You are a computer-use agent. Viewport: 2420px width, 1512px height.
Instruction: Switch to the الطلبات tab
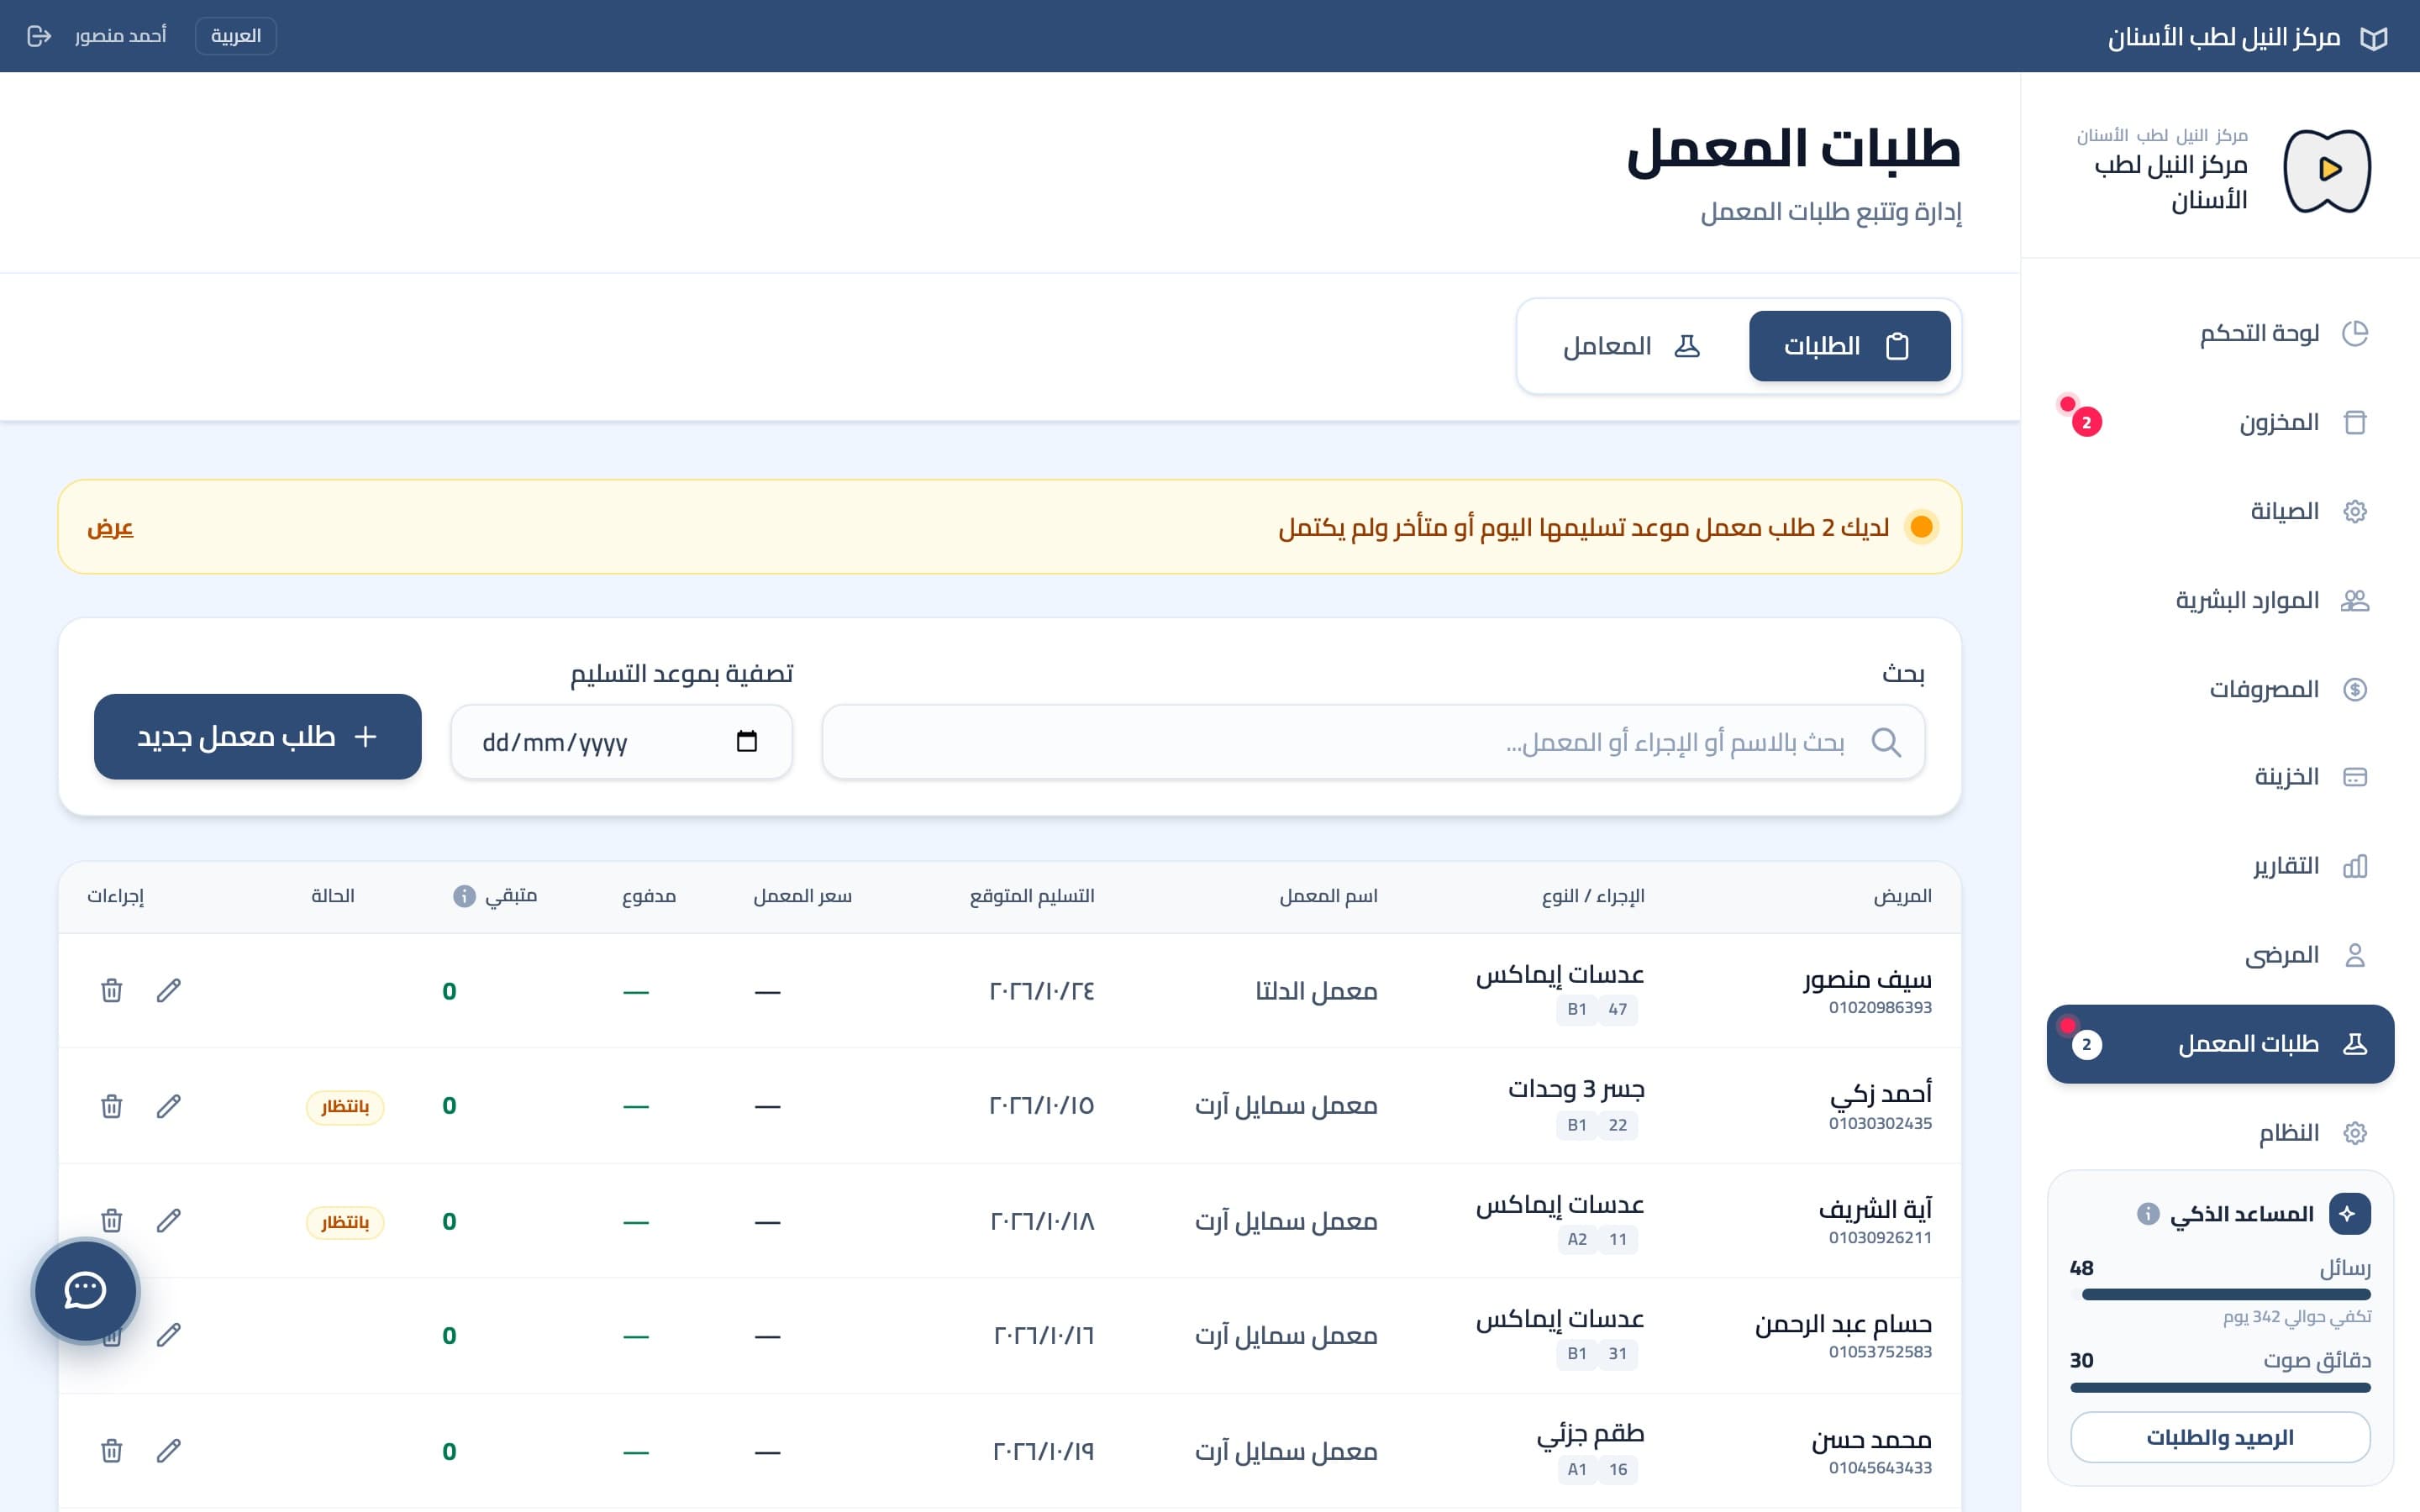1849,346
